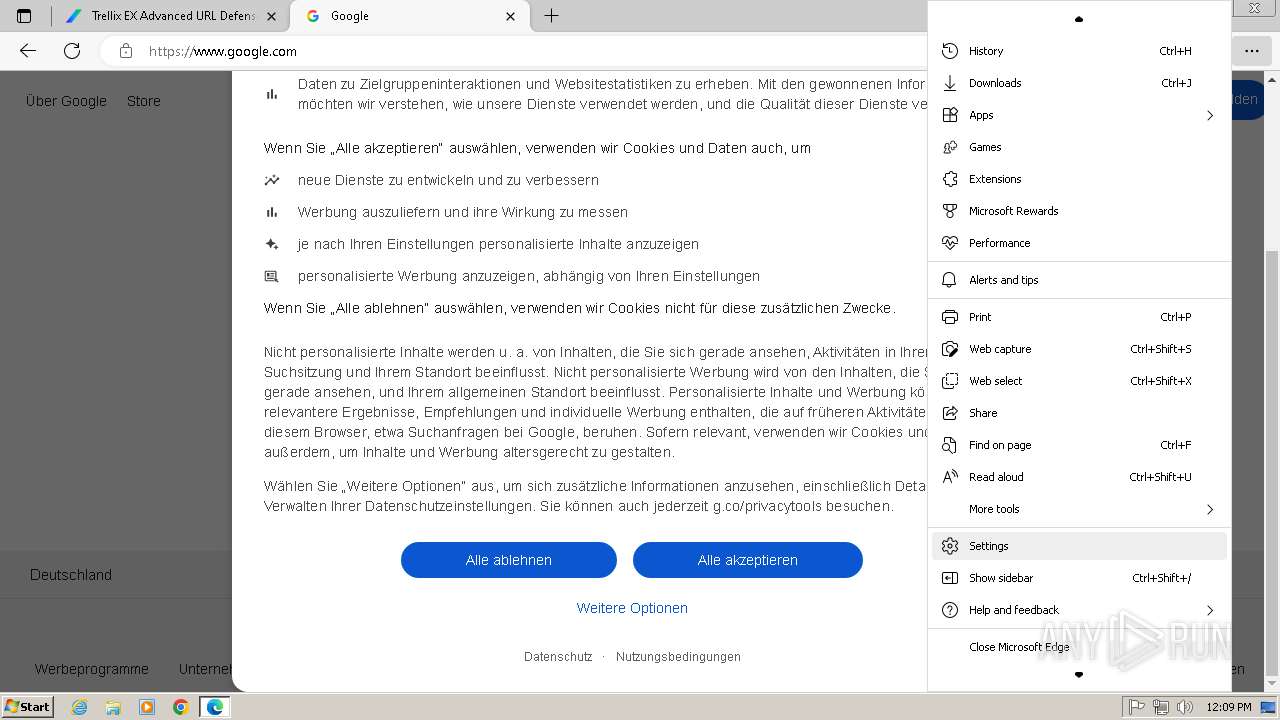This screenshot has height=720, width=1280.
Task: Click Alle akzeptieren button
Action: 748,560
